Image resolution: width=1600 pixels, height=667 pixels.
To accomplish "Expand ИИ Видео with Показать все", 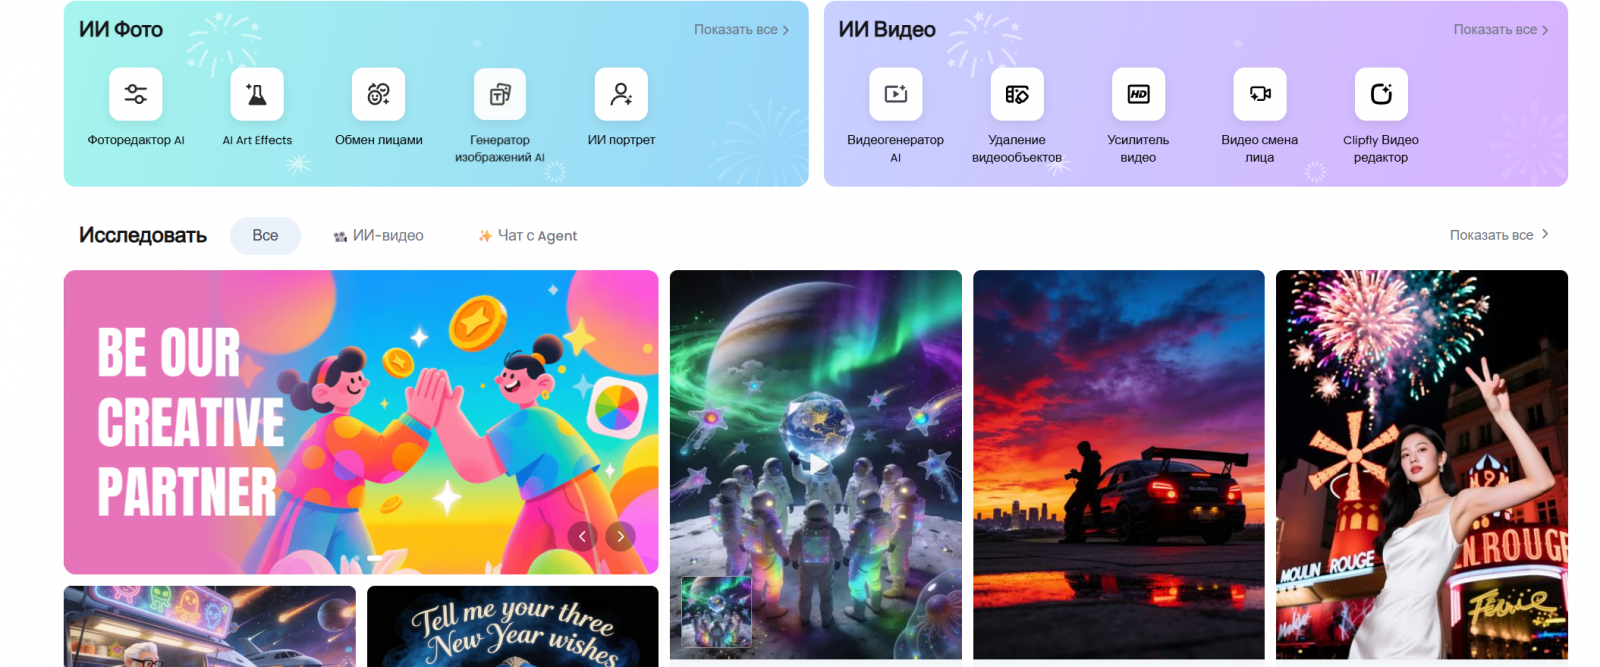I will [1501, 30].
